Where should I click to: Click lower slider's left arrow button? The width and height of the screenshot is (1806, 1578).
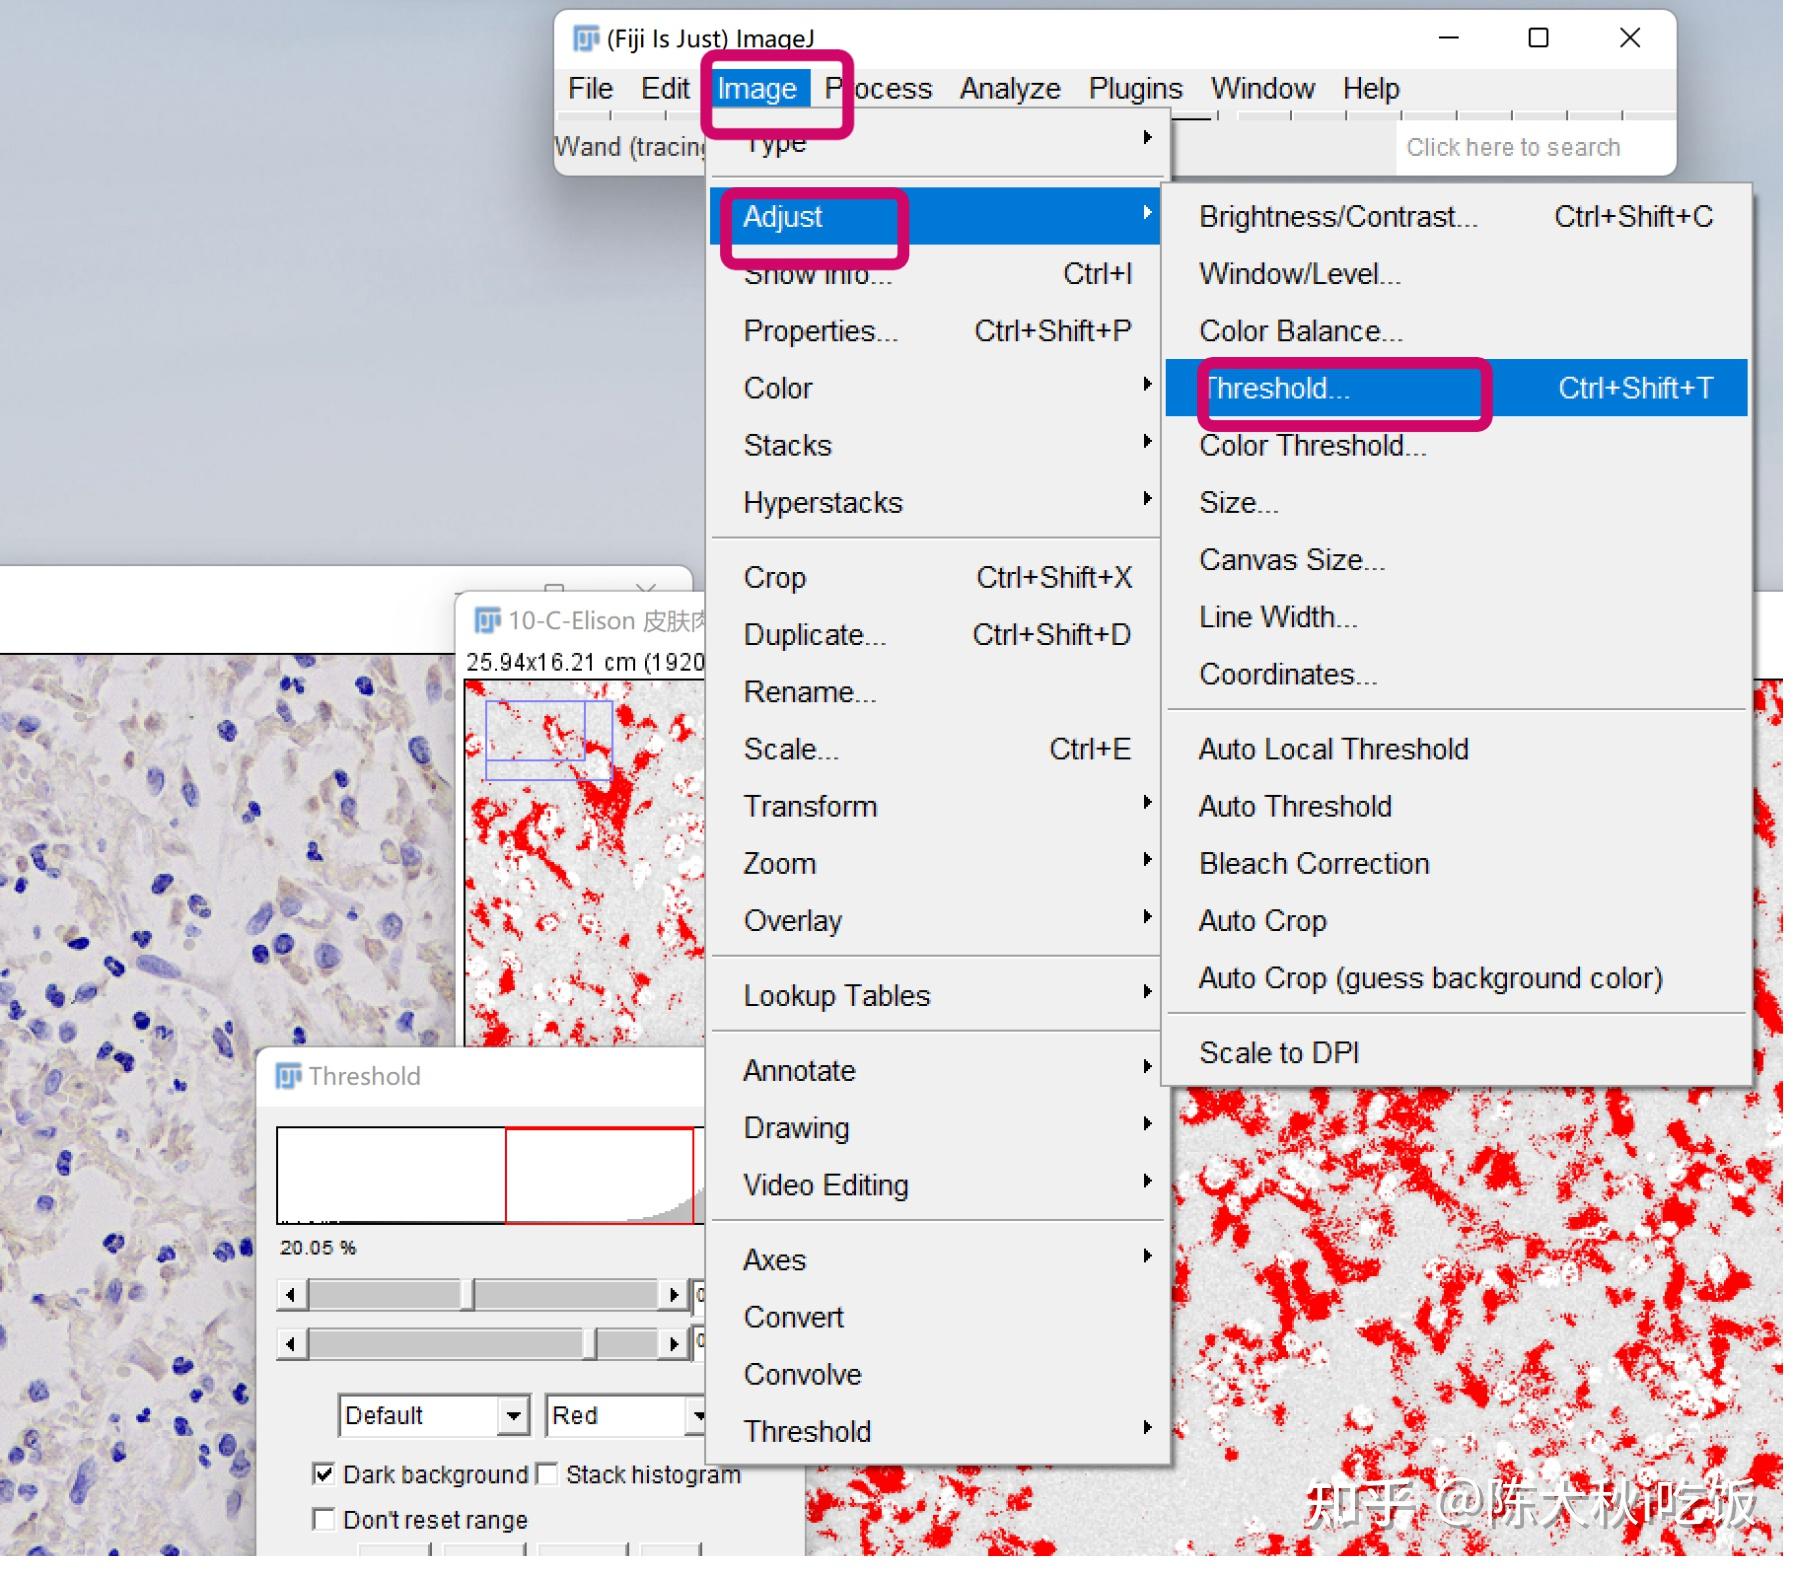click(290, 1343)
